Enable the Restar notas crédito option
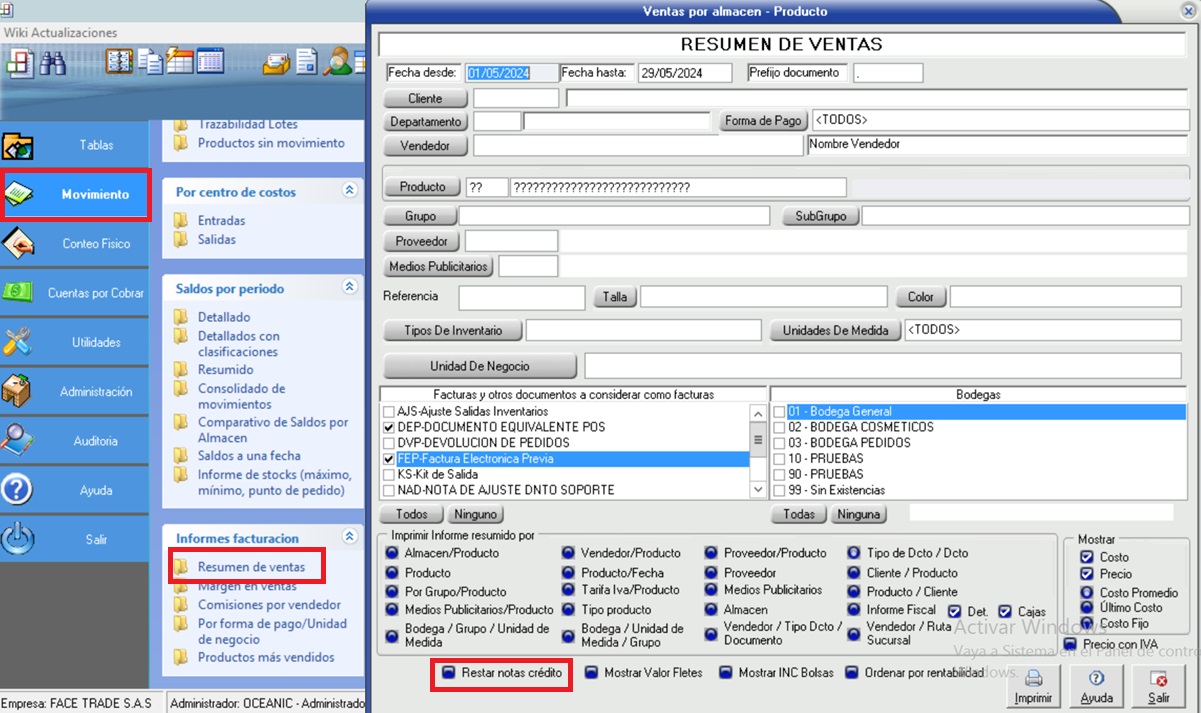The image size is (1201, 713). tap(449, 673)
